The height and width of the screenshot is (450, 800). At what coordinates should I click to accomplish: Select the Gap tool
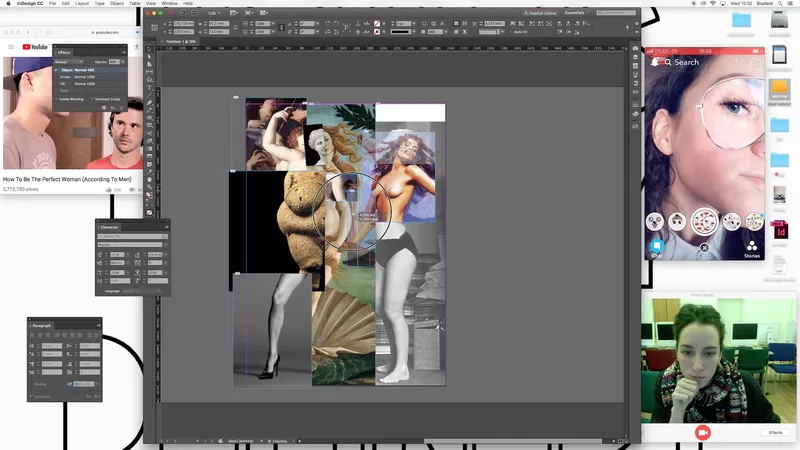click(149, 72)
